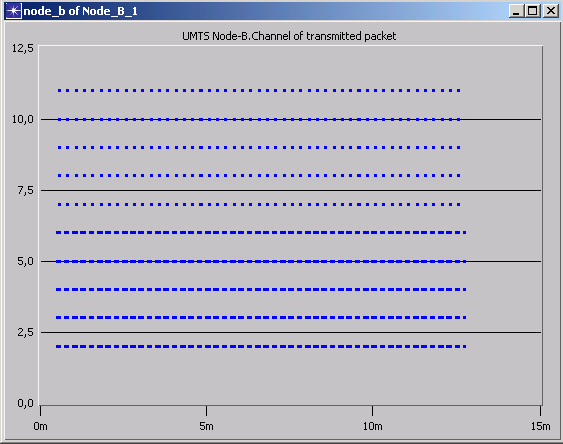Click the dotted data series at value 7

[x=259, y=205]
